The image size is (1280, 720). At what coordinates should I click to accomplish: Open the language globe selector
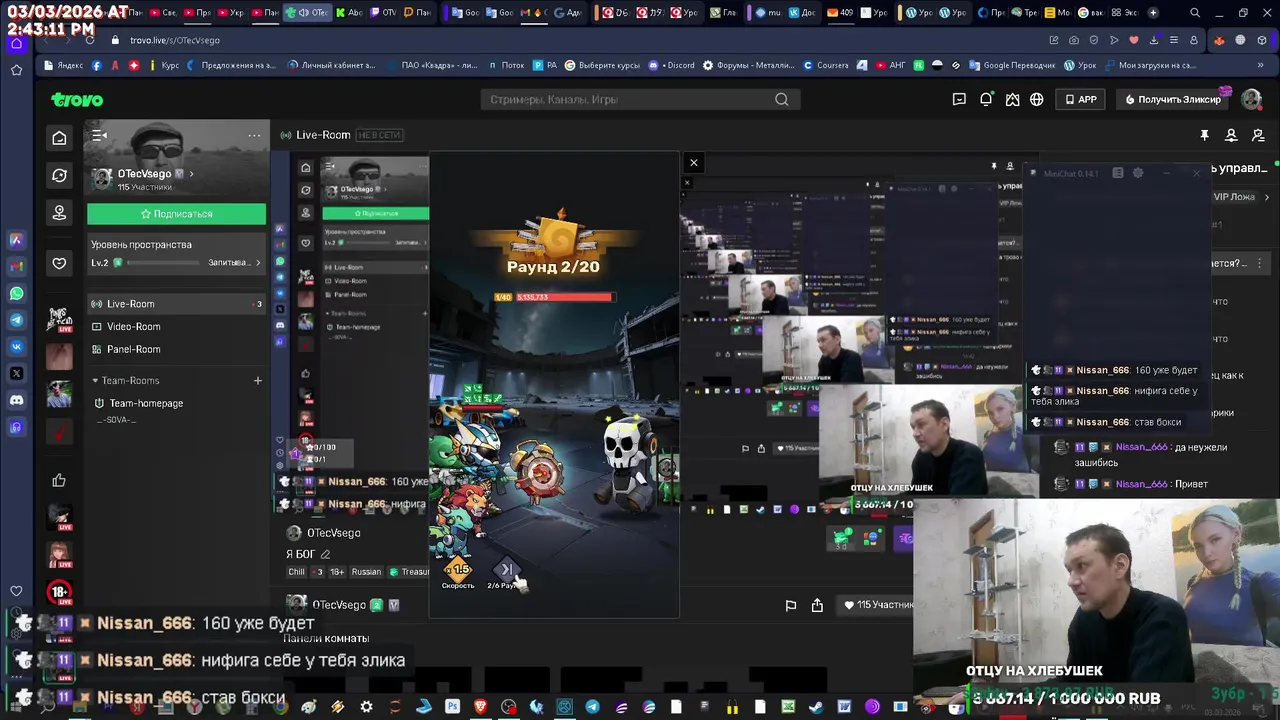(1037, 100)
